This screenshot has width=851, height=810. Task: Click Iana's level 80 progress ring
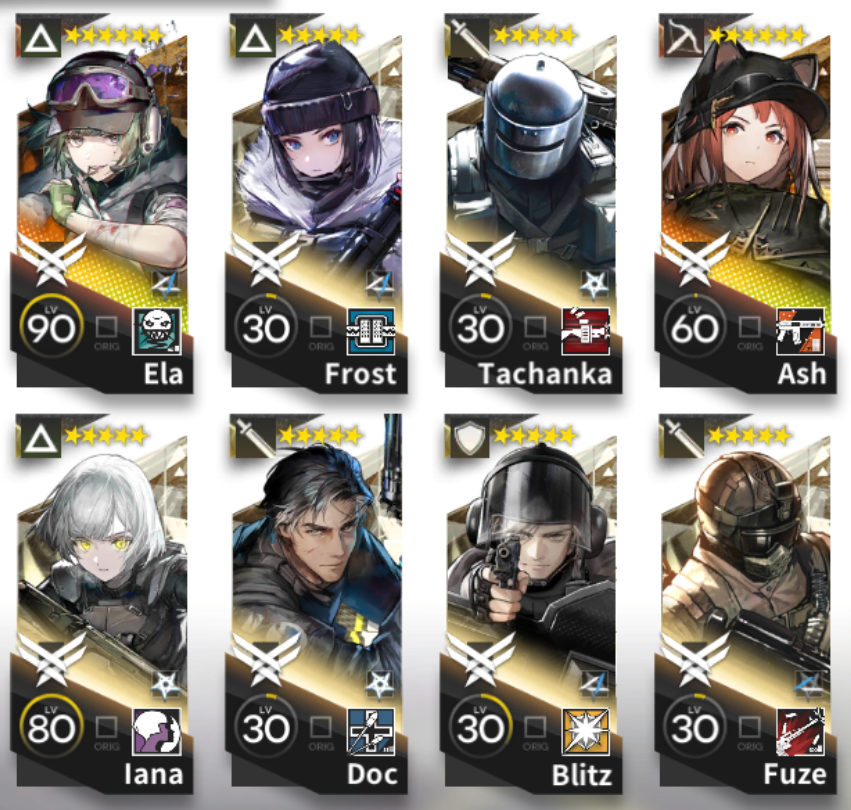(x=52, y=727)
